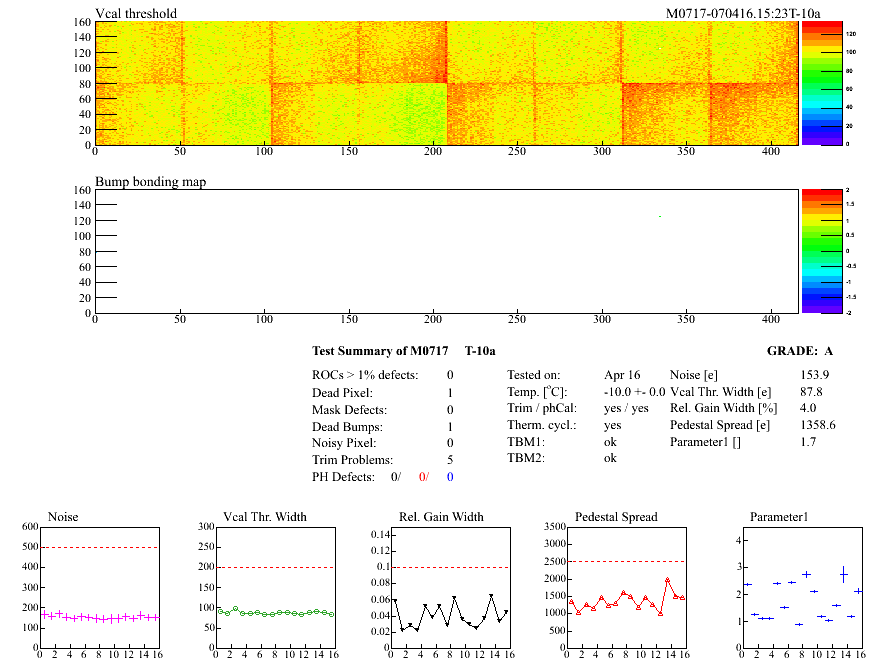Click the GRADE: A label
896x672 pixels.
(x=800, y=351)
